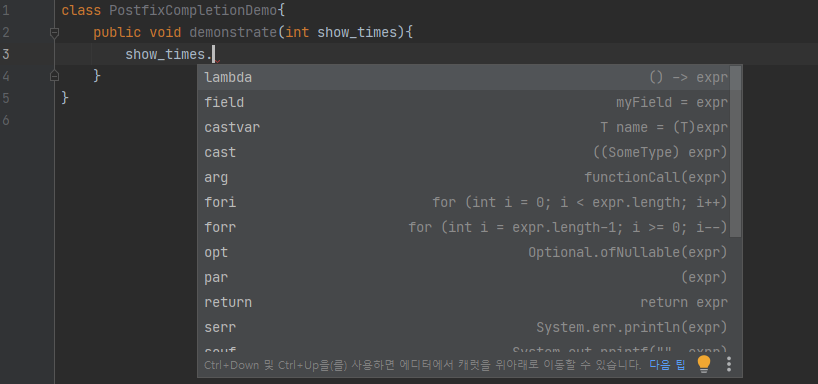This screenshot has width=818, height=384.
Task: Click the light bulb tip icon
Action: point(704,364)
